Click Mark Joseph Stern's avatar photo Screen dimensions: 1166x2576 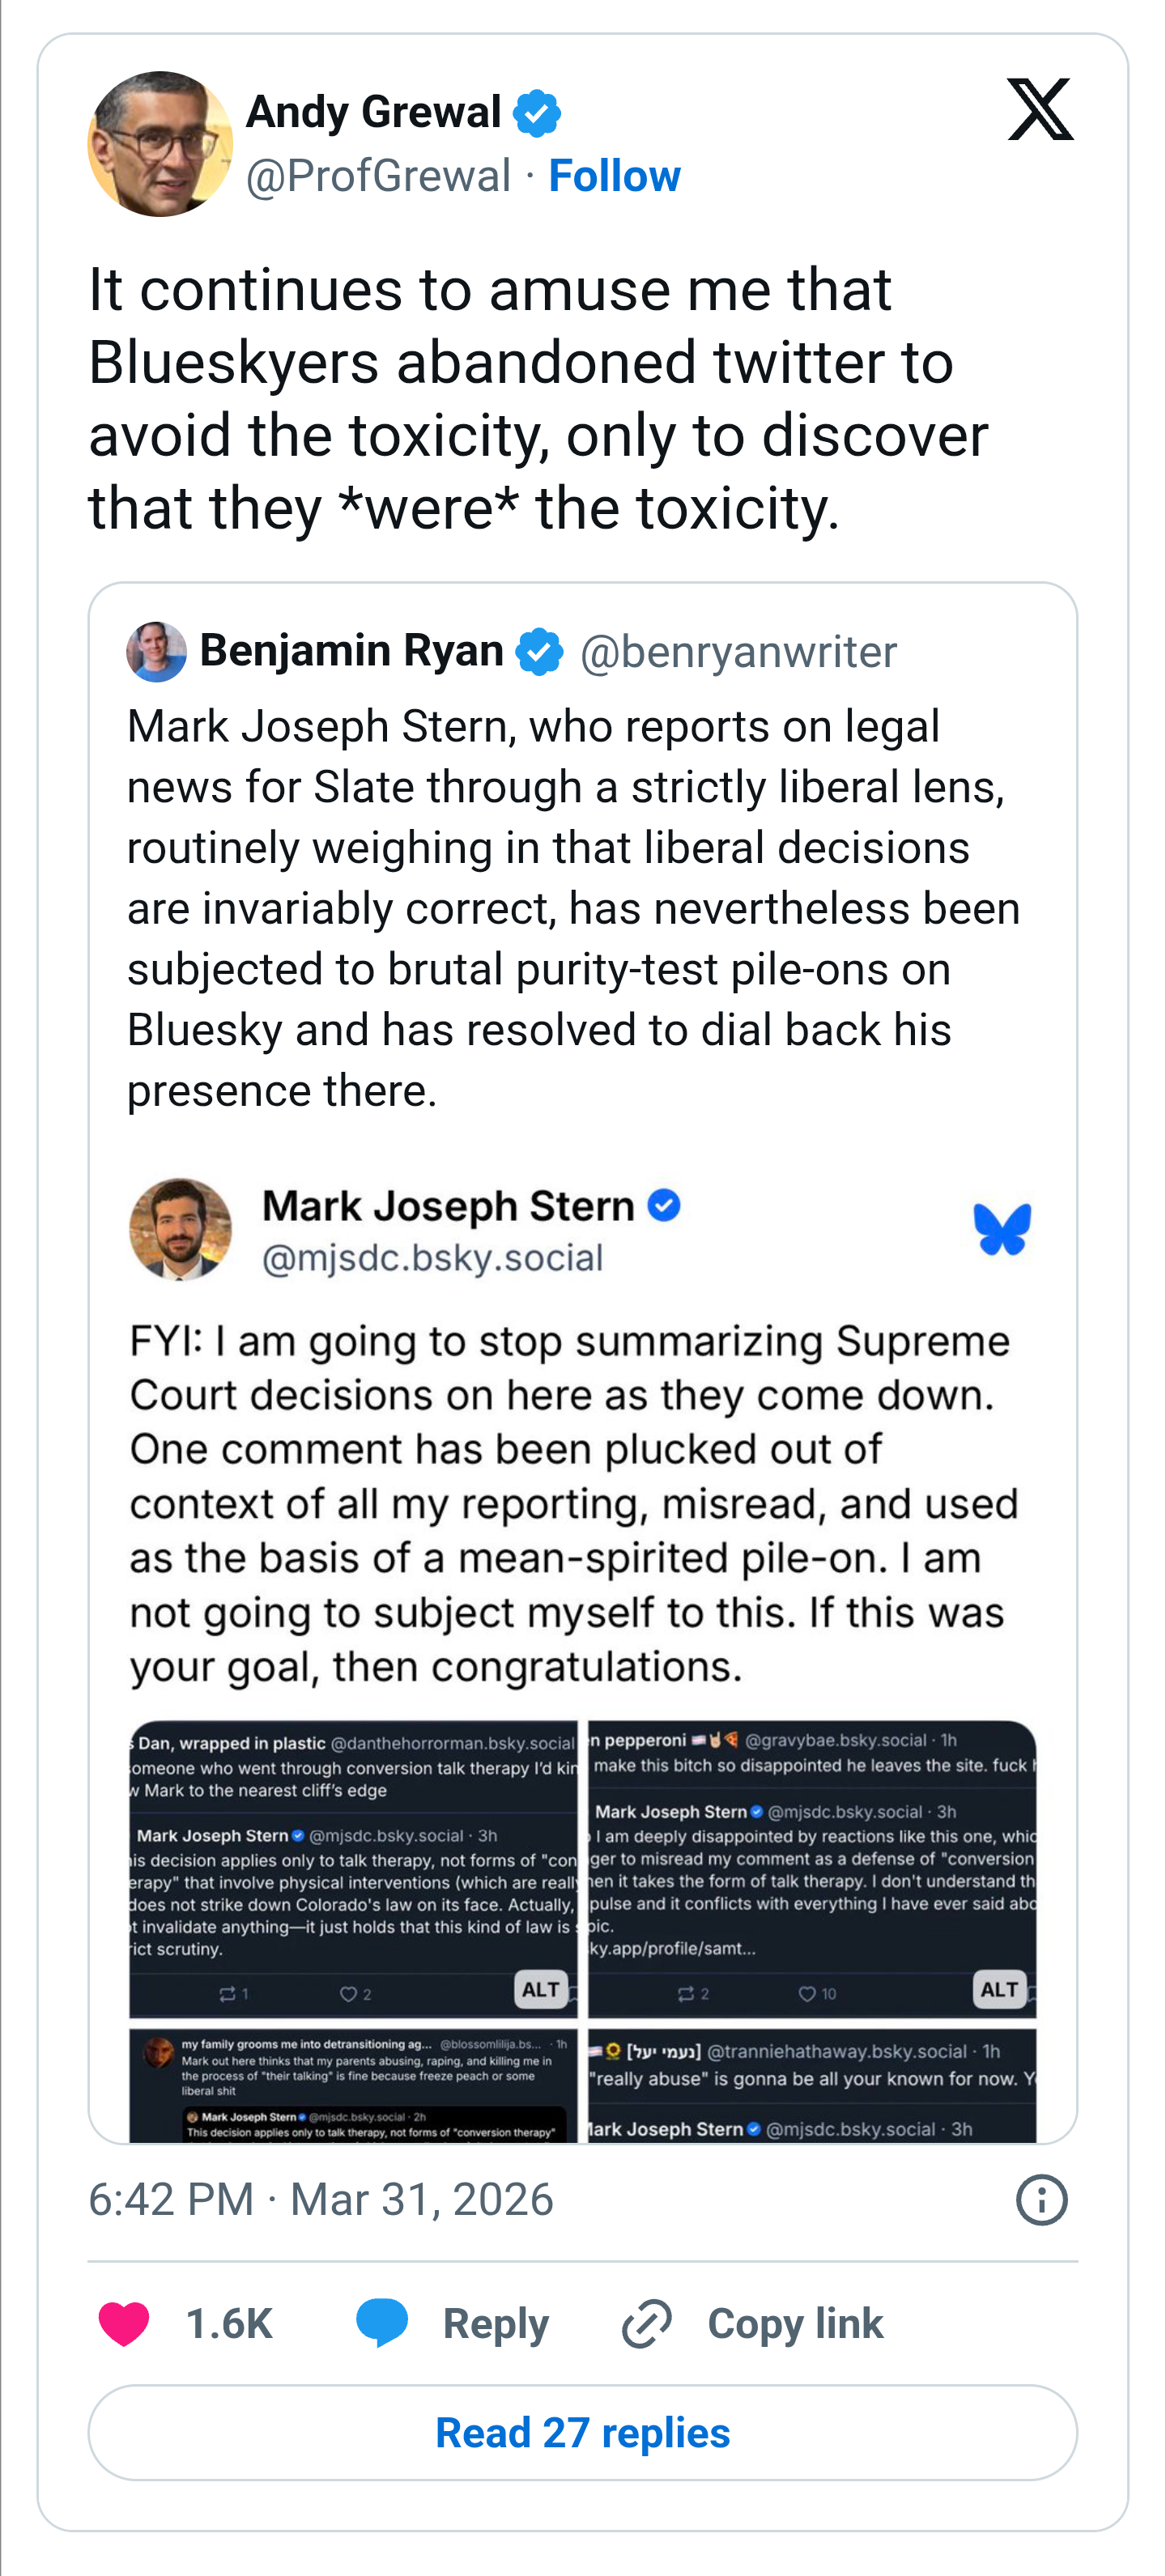pos(181,1229)
